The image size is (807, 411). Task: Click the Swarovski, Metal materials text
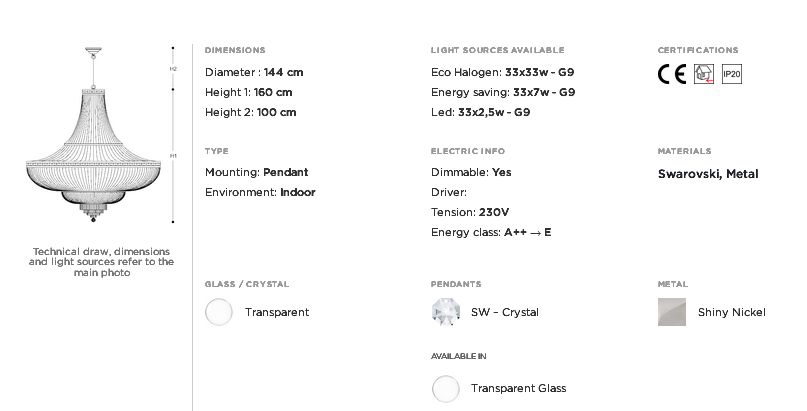(x=708, y=174)
